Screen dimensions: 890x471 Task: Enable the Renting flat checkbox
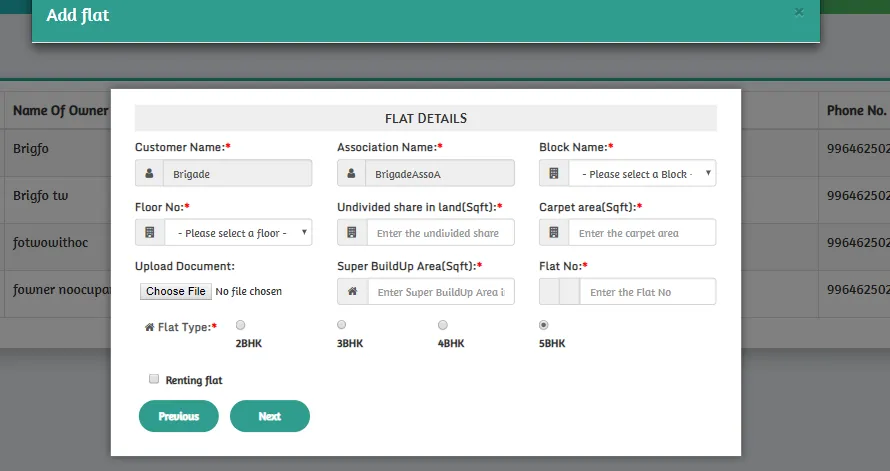coord(154,379)
